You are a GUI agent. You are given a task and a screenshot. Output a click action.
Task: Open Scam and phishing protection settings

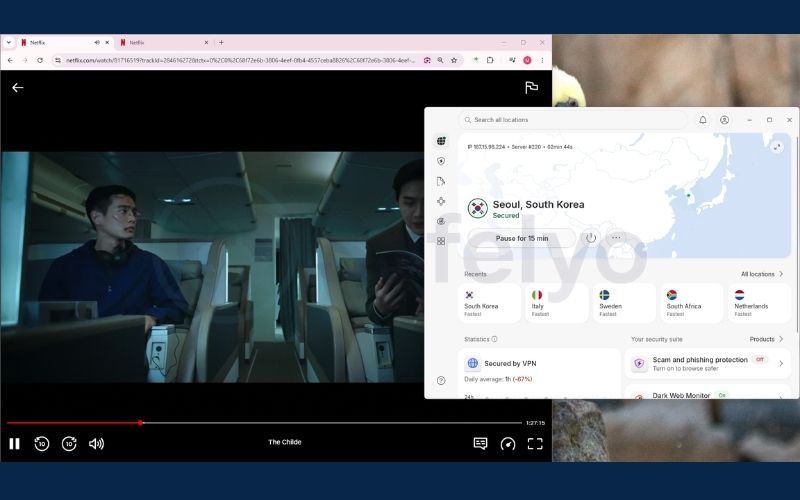(708, 363)
